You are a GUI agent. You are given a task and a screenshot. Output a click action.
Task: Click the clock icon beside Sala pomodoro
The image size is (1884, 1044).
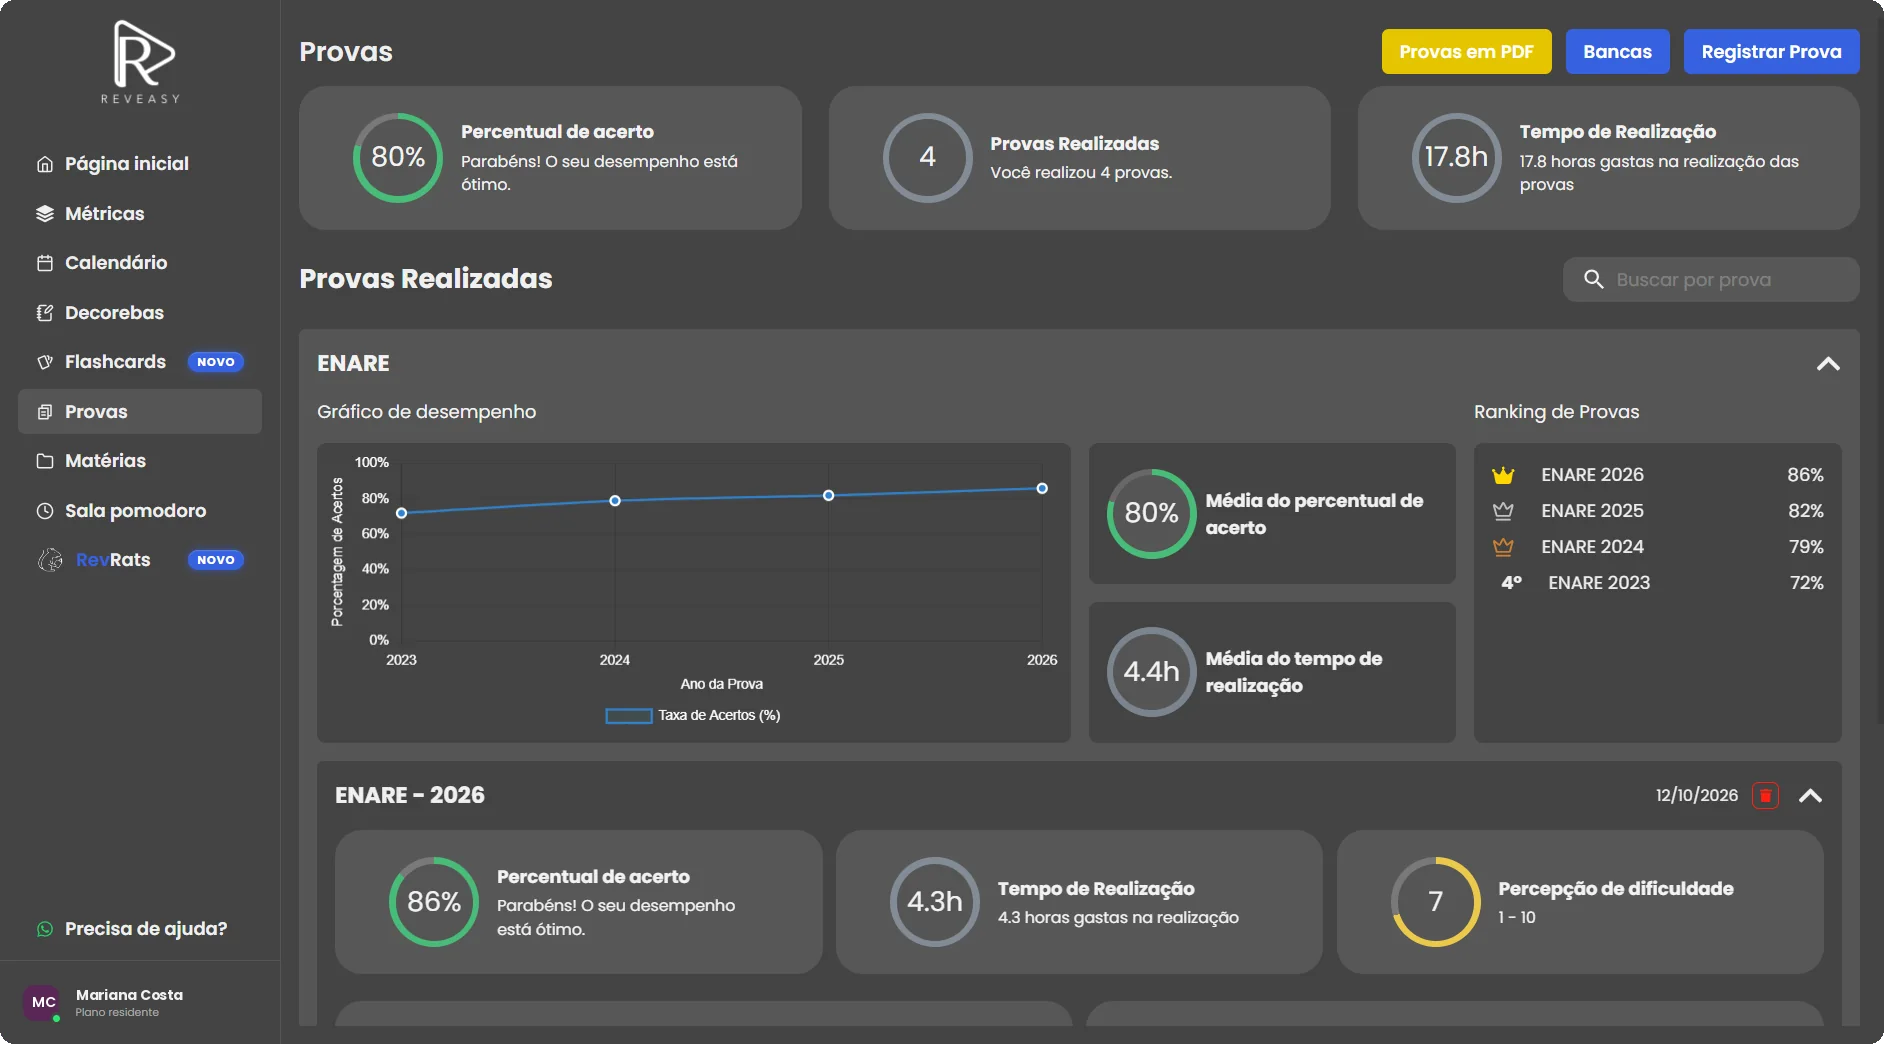[45, 511]
